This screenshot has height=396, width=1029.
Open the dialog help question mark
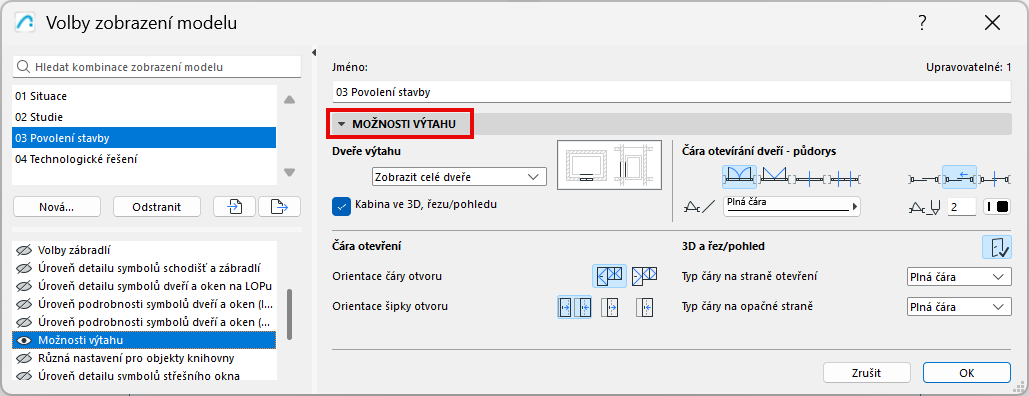click(922, 24)
